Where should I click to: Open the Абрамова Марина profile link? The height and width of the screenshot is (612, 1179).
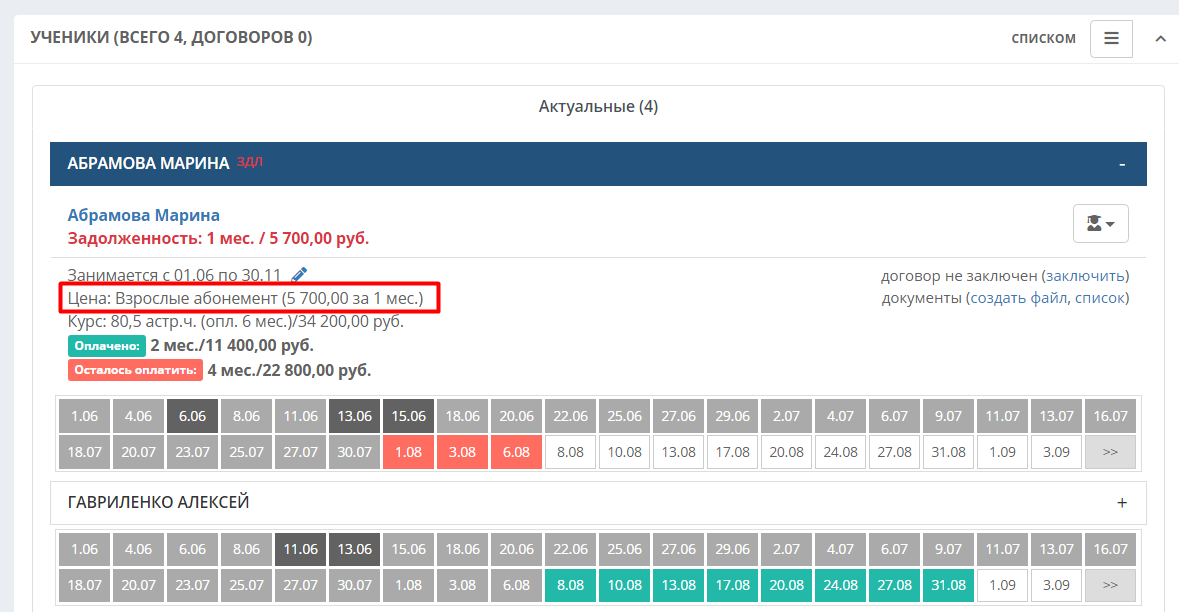(x=144, y=215)
